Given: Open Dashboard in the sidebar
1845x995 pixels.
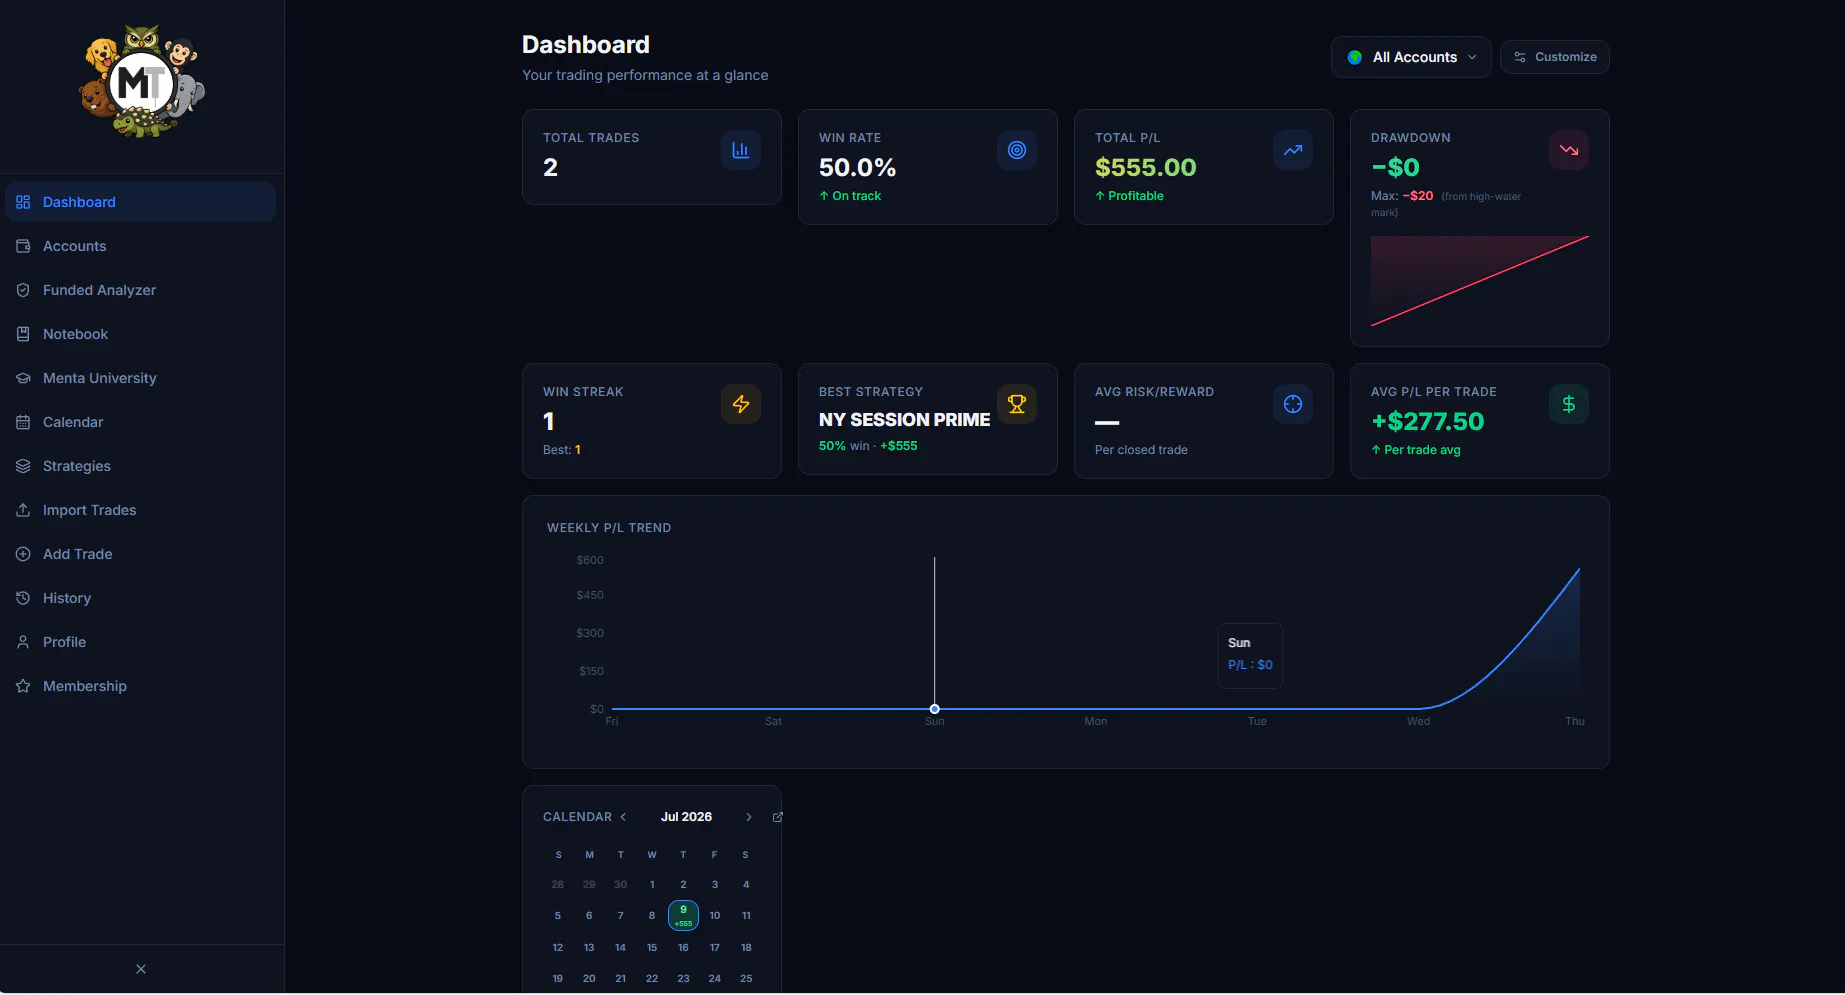Looking at the screenshot, I should pyautogui.click(x=140, y=202).
